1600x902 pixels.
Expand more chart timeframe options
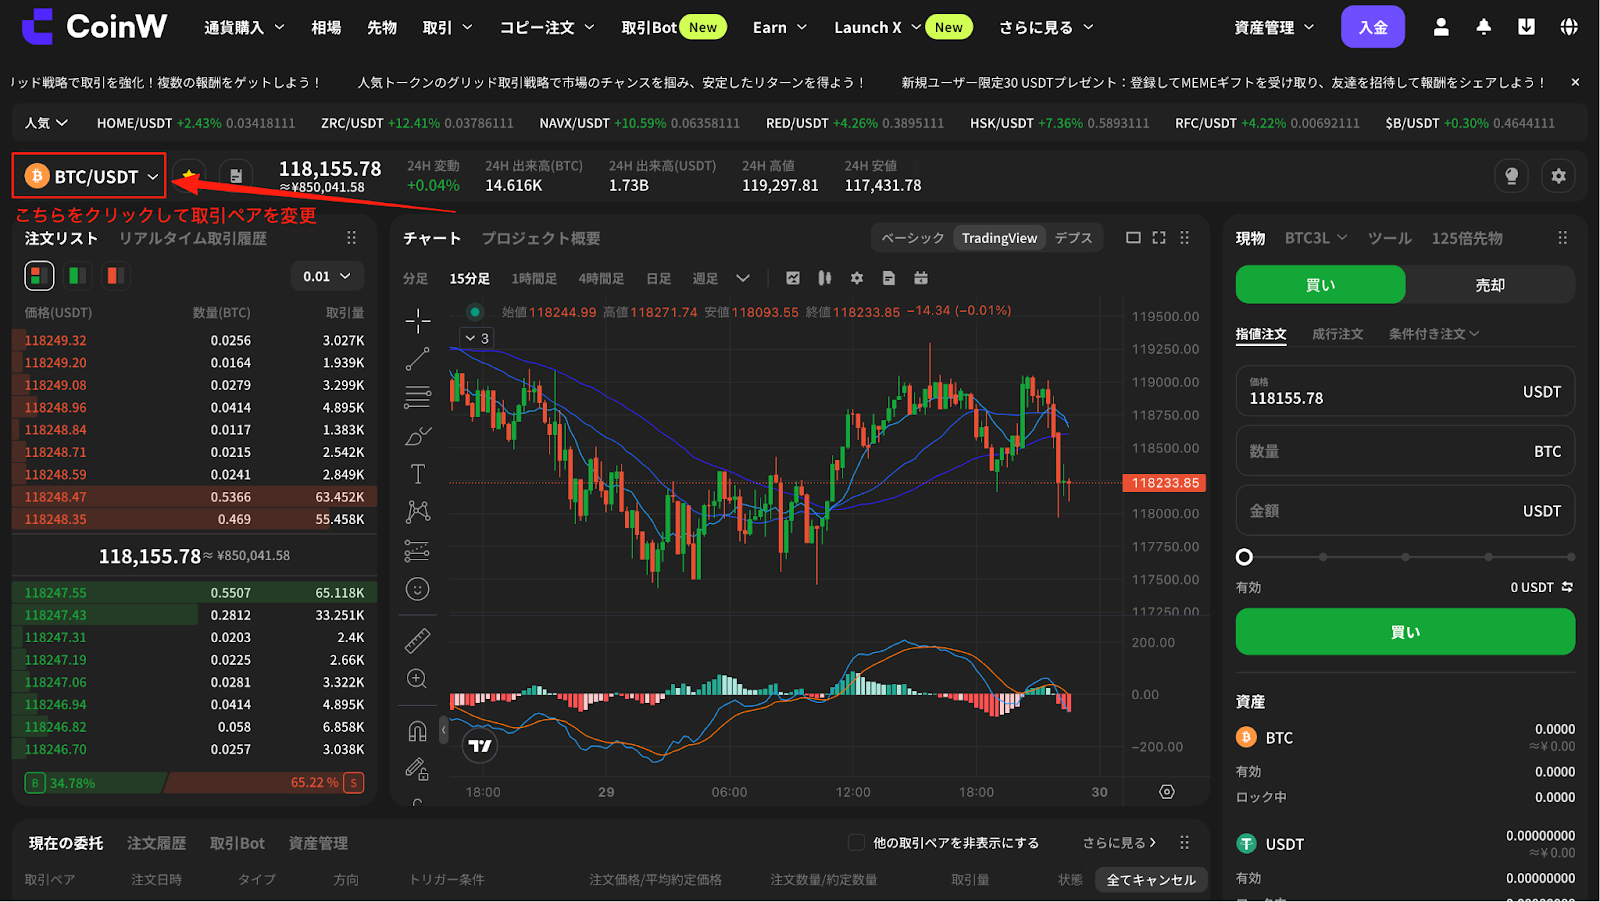(x=743, y=278)
